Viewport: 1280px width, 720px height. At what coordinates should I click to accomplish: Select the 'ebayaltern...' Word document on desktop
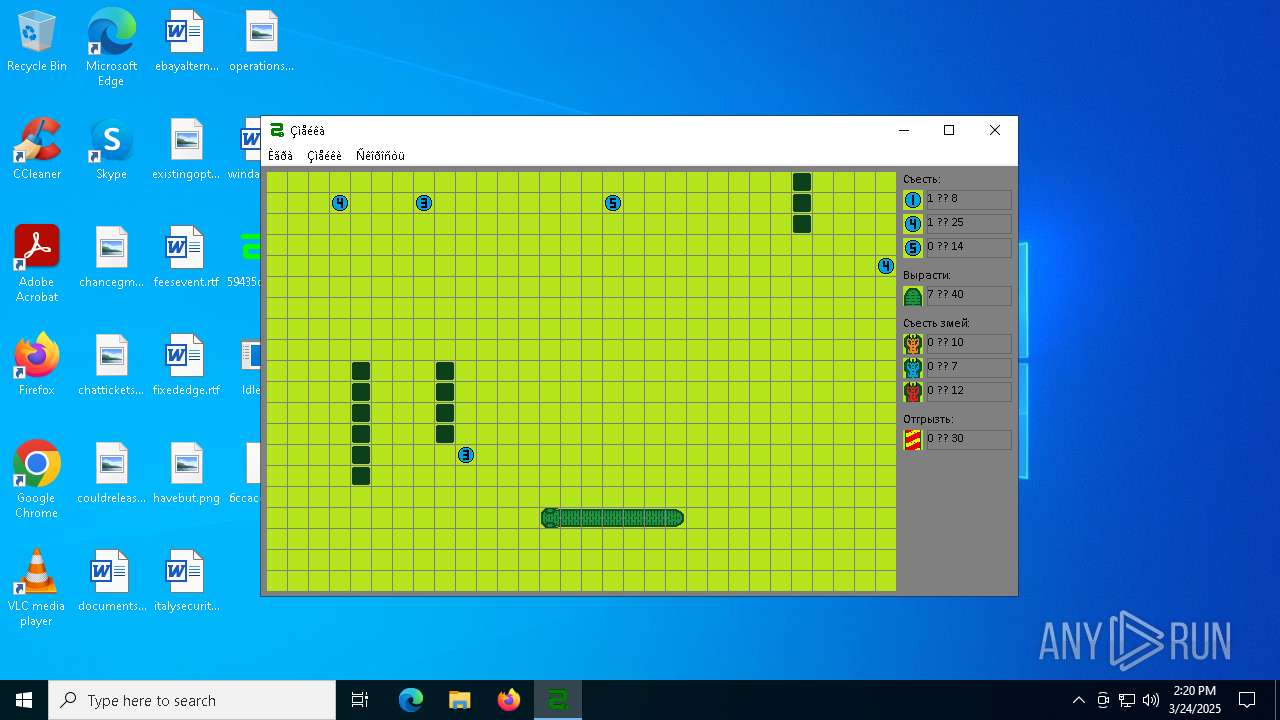click(186, 41)
